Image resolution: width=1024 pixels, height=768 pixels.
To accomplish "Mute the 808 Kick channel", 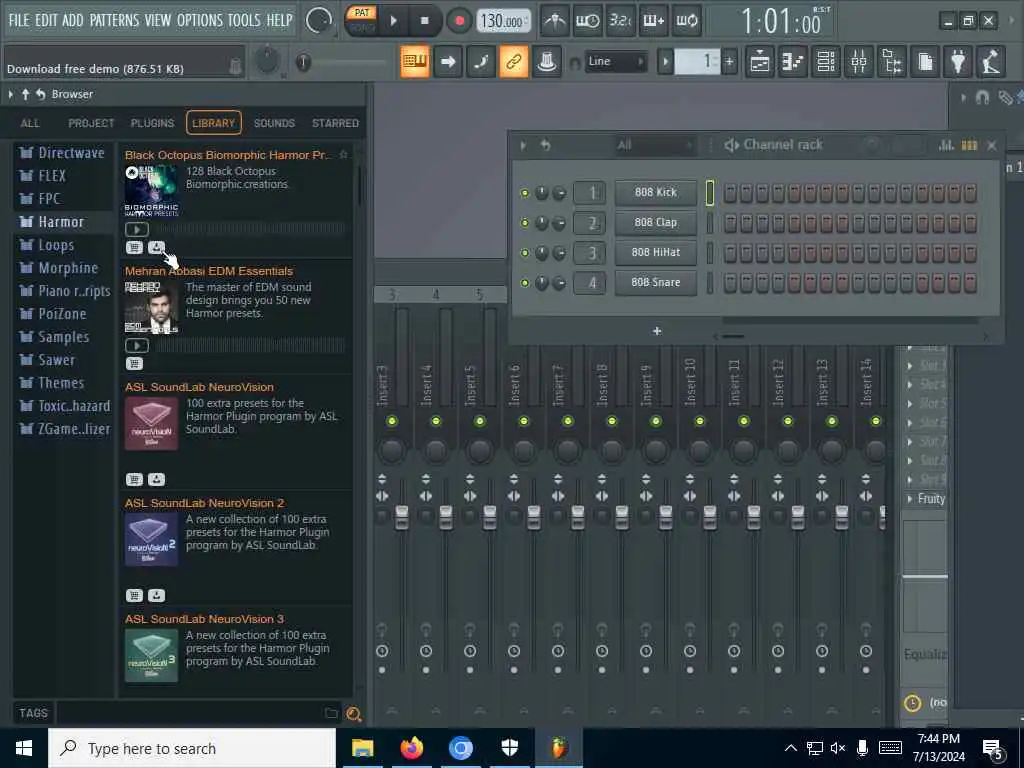I will pos(524,193).
